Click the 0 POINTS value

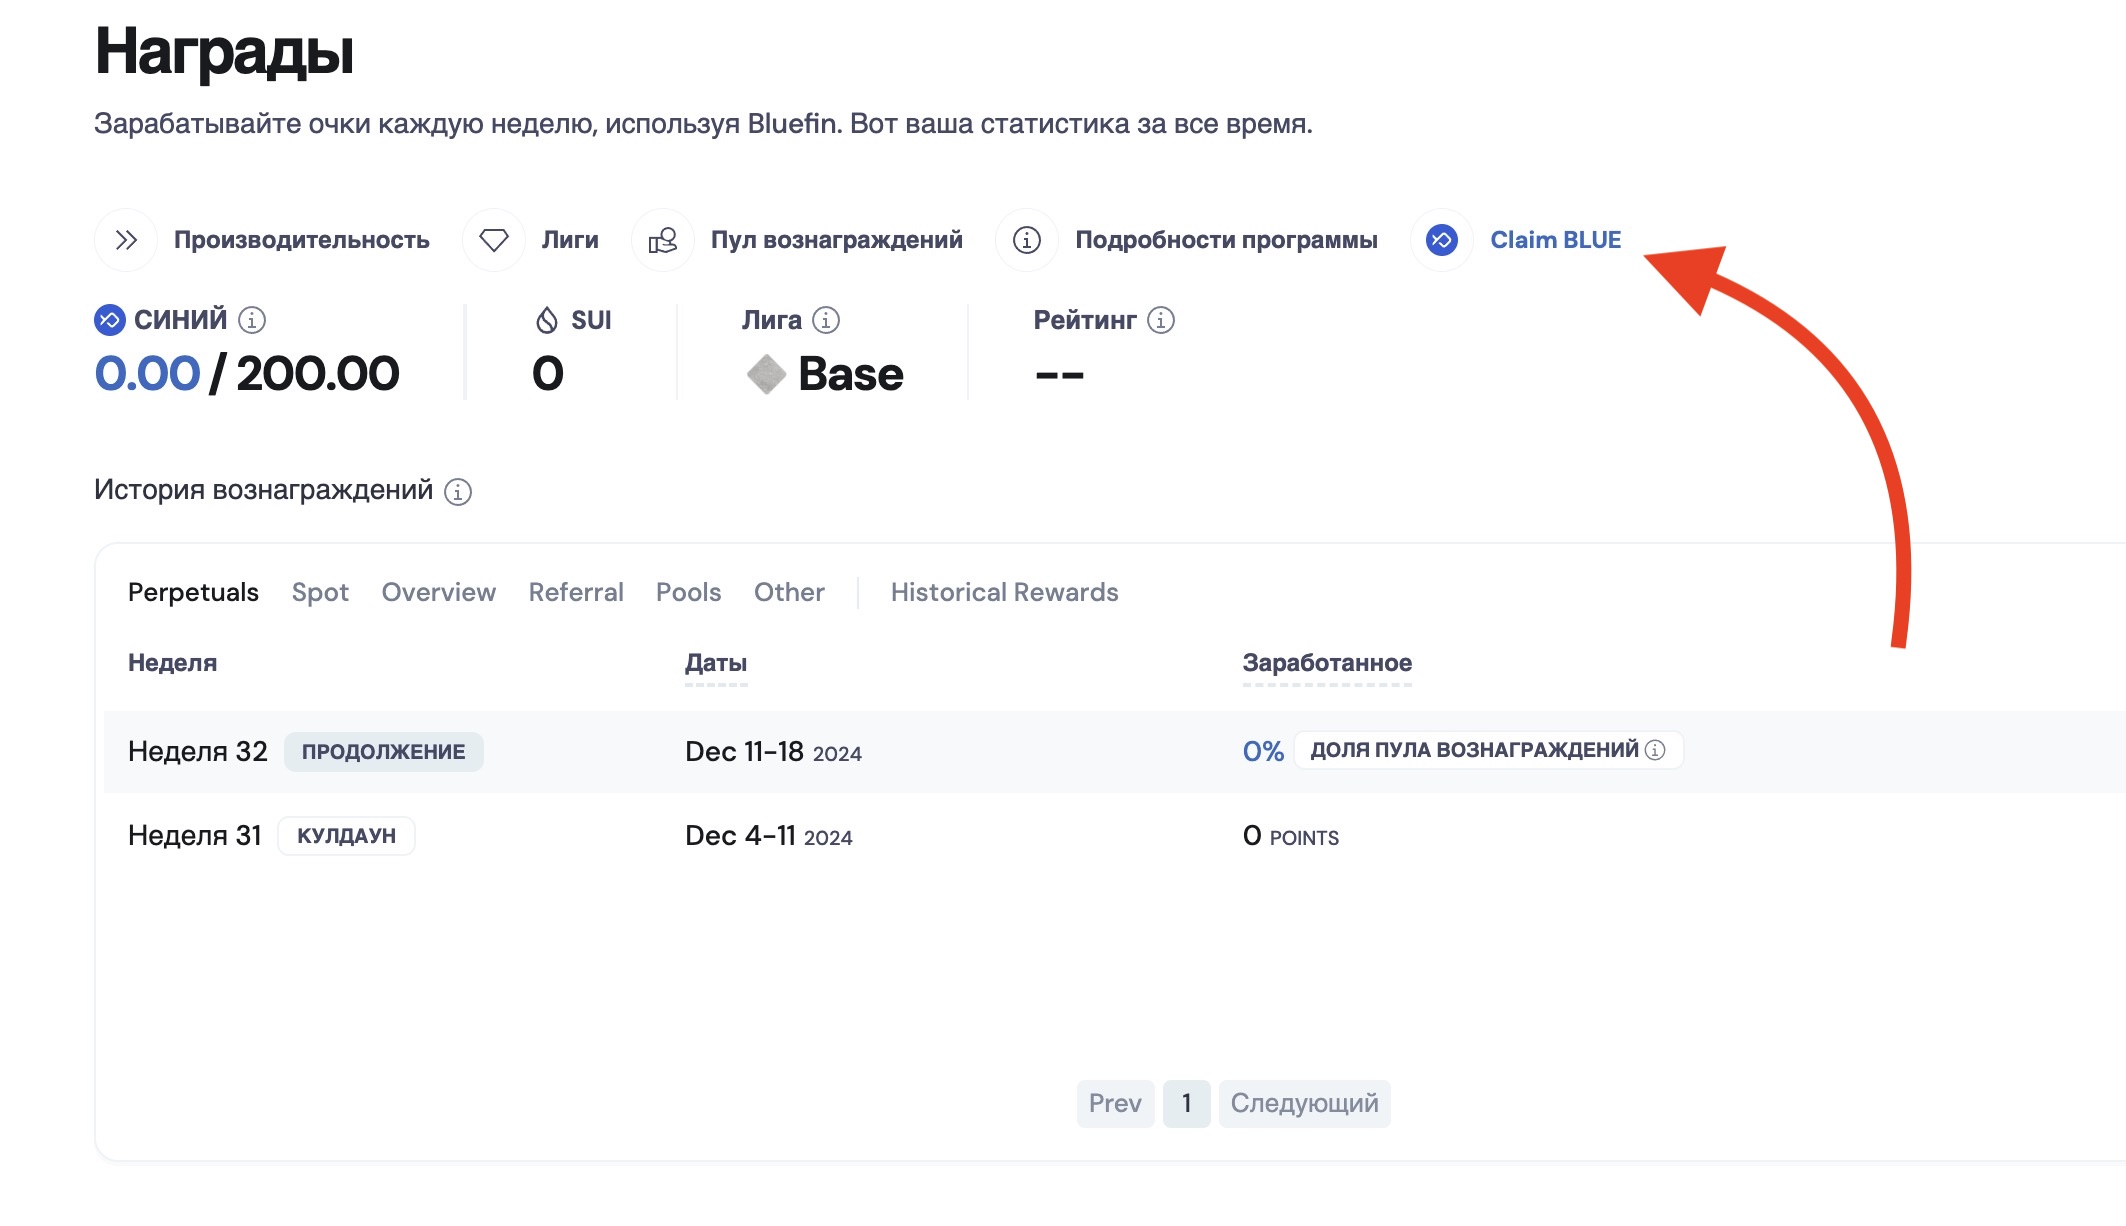tap(1291, 836)
